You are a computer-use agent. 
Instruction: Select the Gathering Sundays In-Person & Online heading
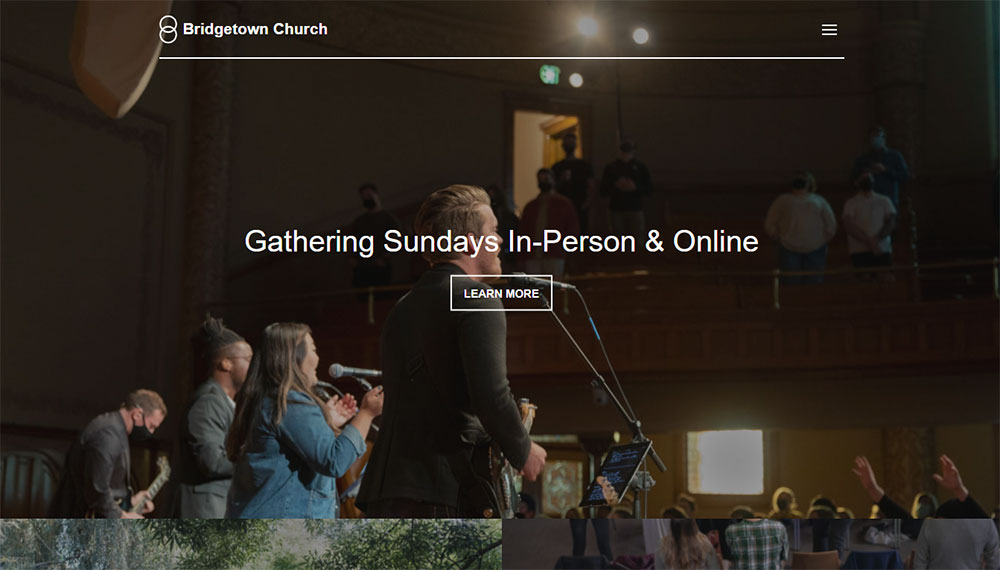coord(501,242)
